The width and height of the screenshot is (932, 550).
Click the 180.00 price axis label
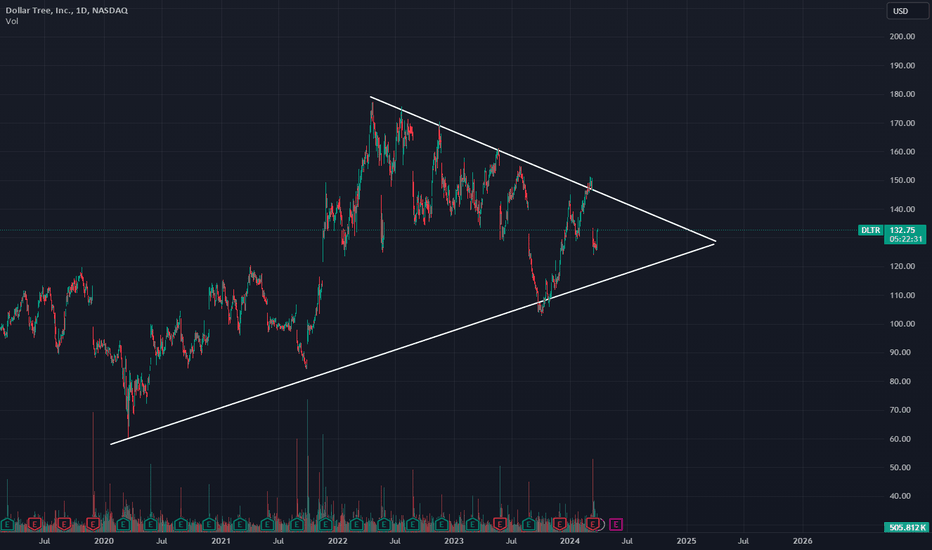click(902, 94)
